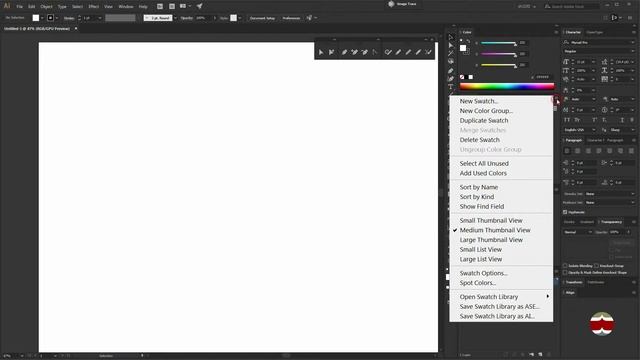Click the GPU Performance rocket icon
The image size is (640, 360).
200,7
